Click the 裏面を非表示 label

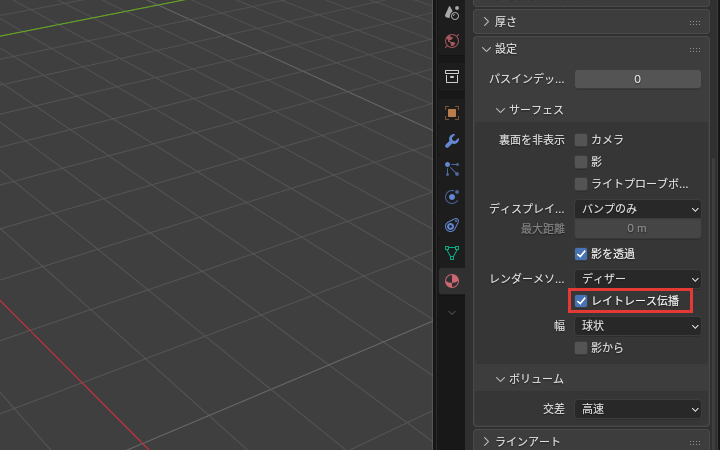click(532, 140)
